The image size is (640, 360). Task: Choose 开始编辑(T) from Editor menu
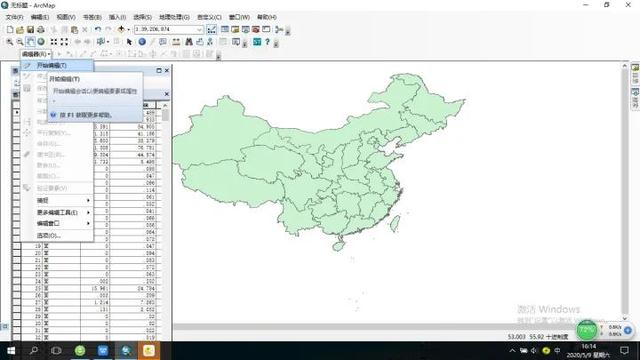click(x=57, y=65)
